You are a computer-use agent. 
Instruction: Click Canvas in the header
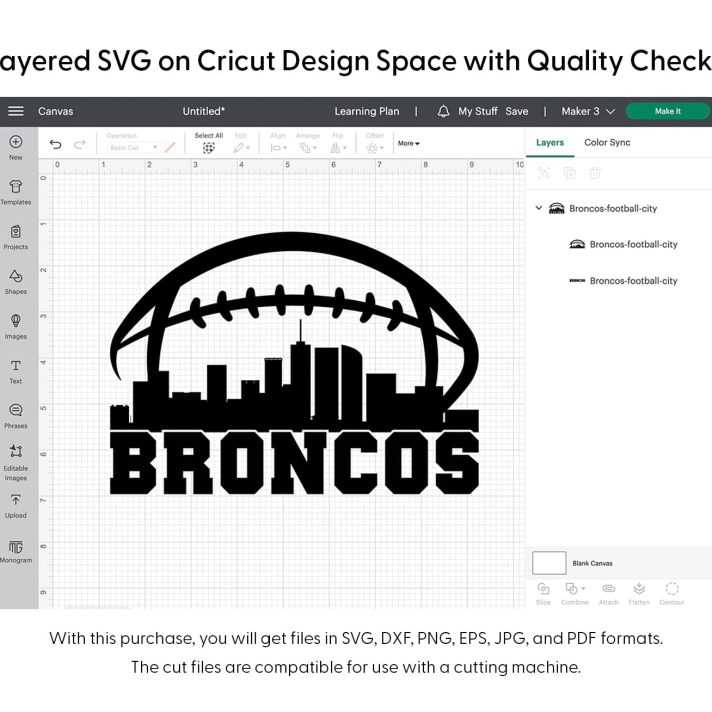[55, 111]
